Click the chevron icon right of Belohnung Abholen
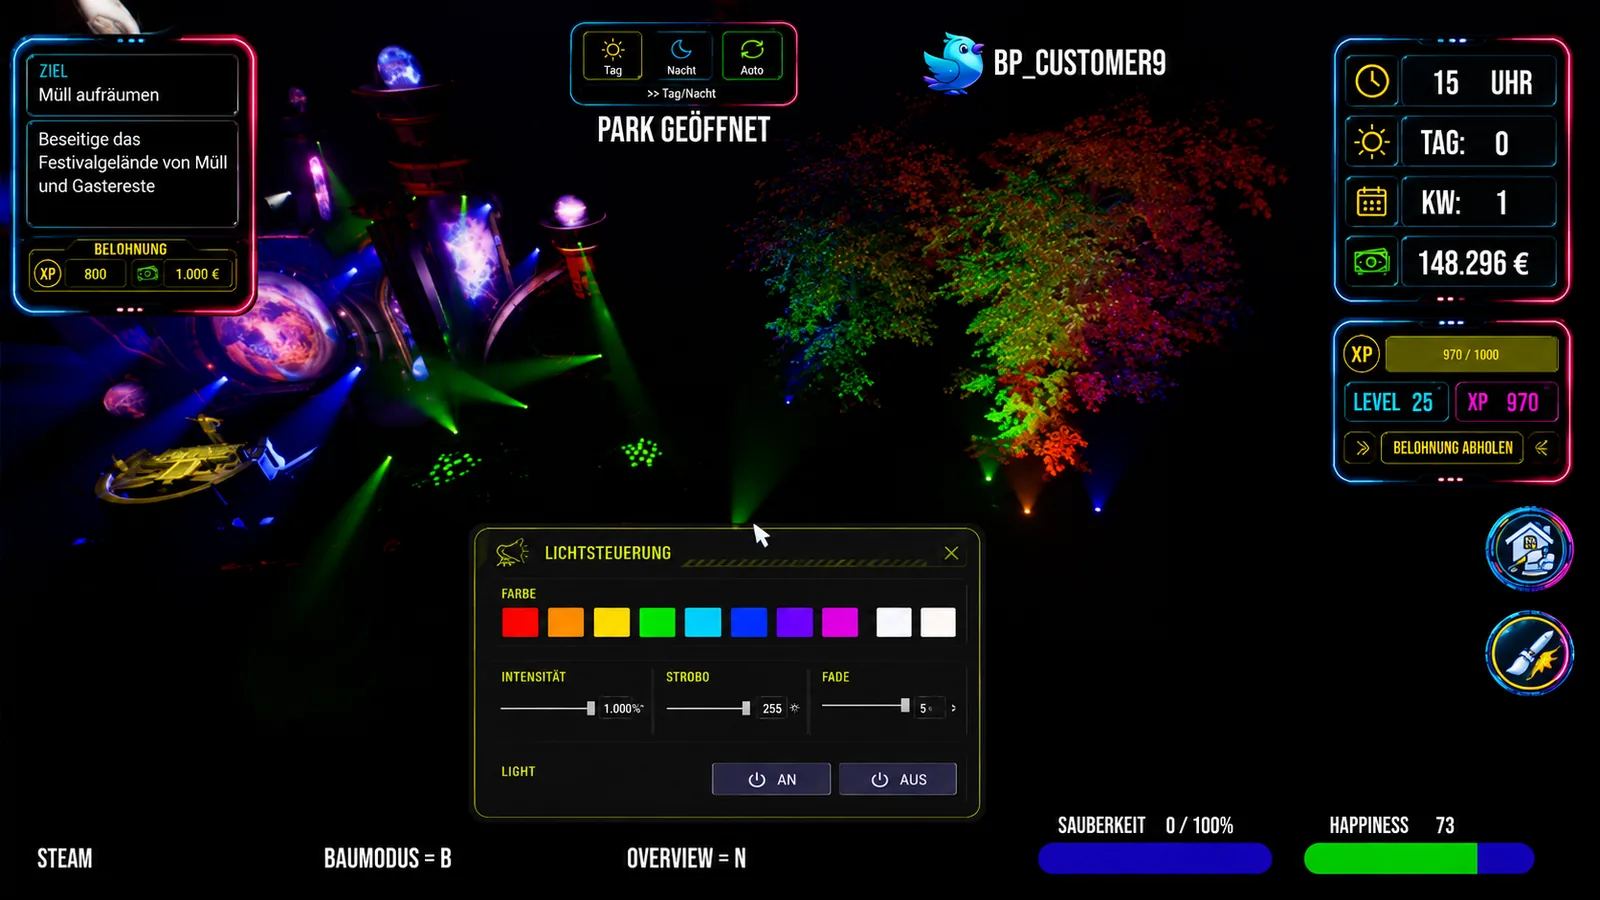 pos(1542,448)
